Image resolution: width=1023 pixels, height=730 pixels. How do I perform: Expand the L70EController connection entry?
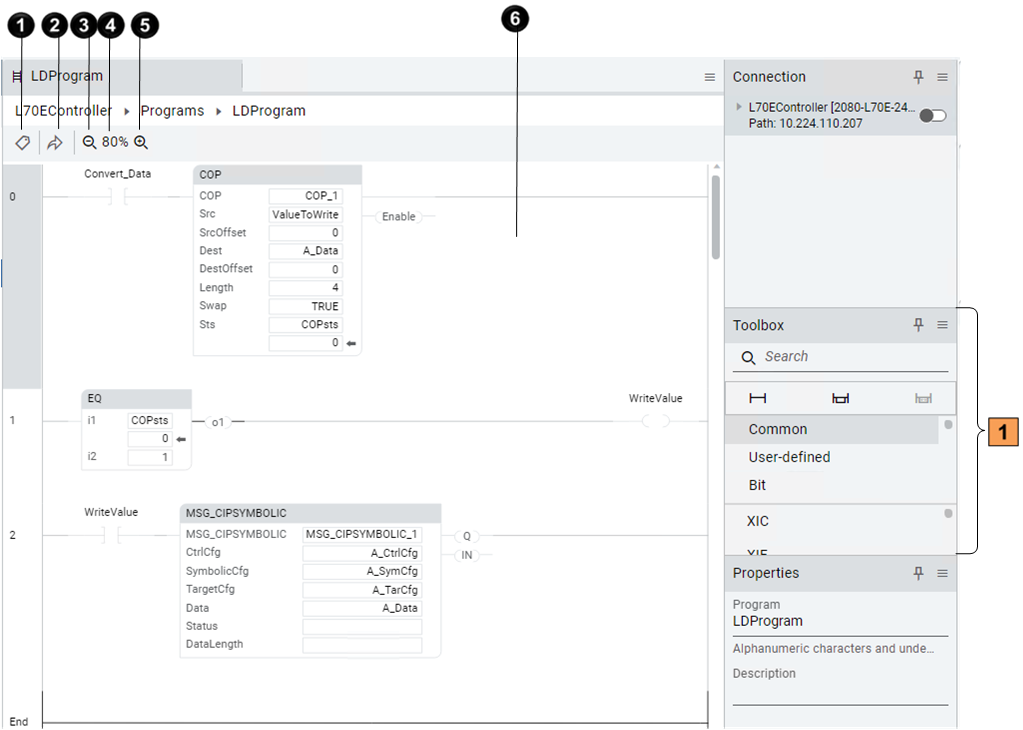[x=739, y=106]
